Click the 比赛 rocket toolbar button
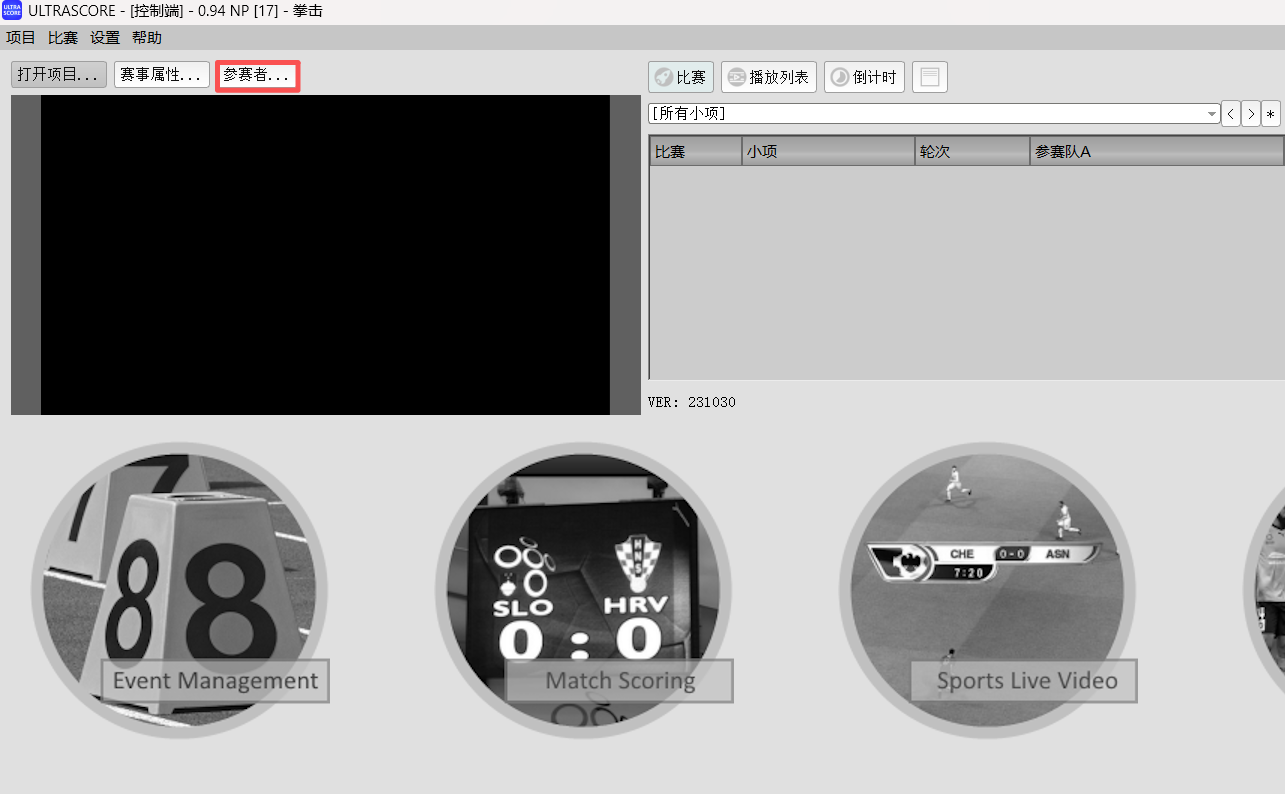The width and height of the screenshot is (1285, 794). [x=680, y=77]
